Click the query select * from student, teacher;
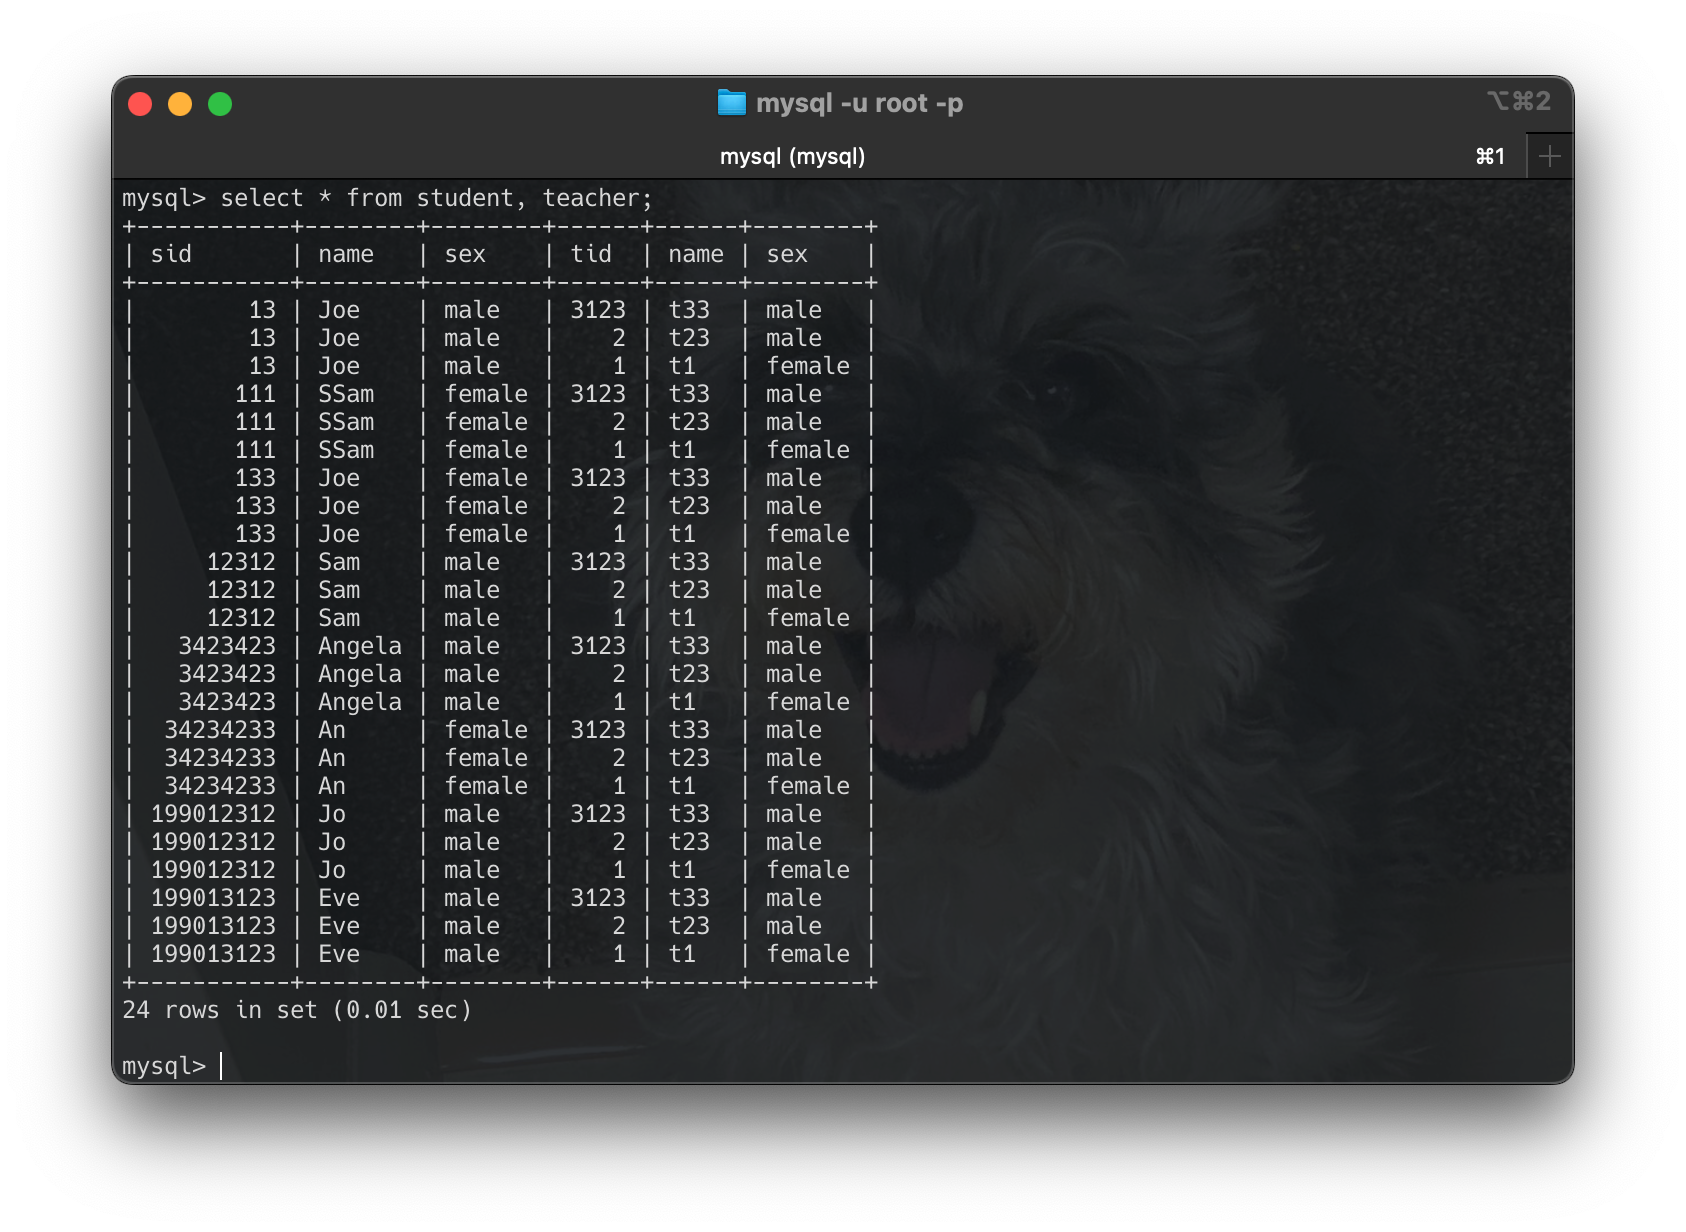This screenshot has height=1232, width=1686. pos(435,198)
